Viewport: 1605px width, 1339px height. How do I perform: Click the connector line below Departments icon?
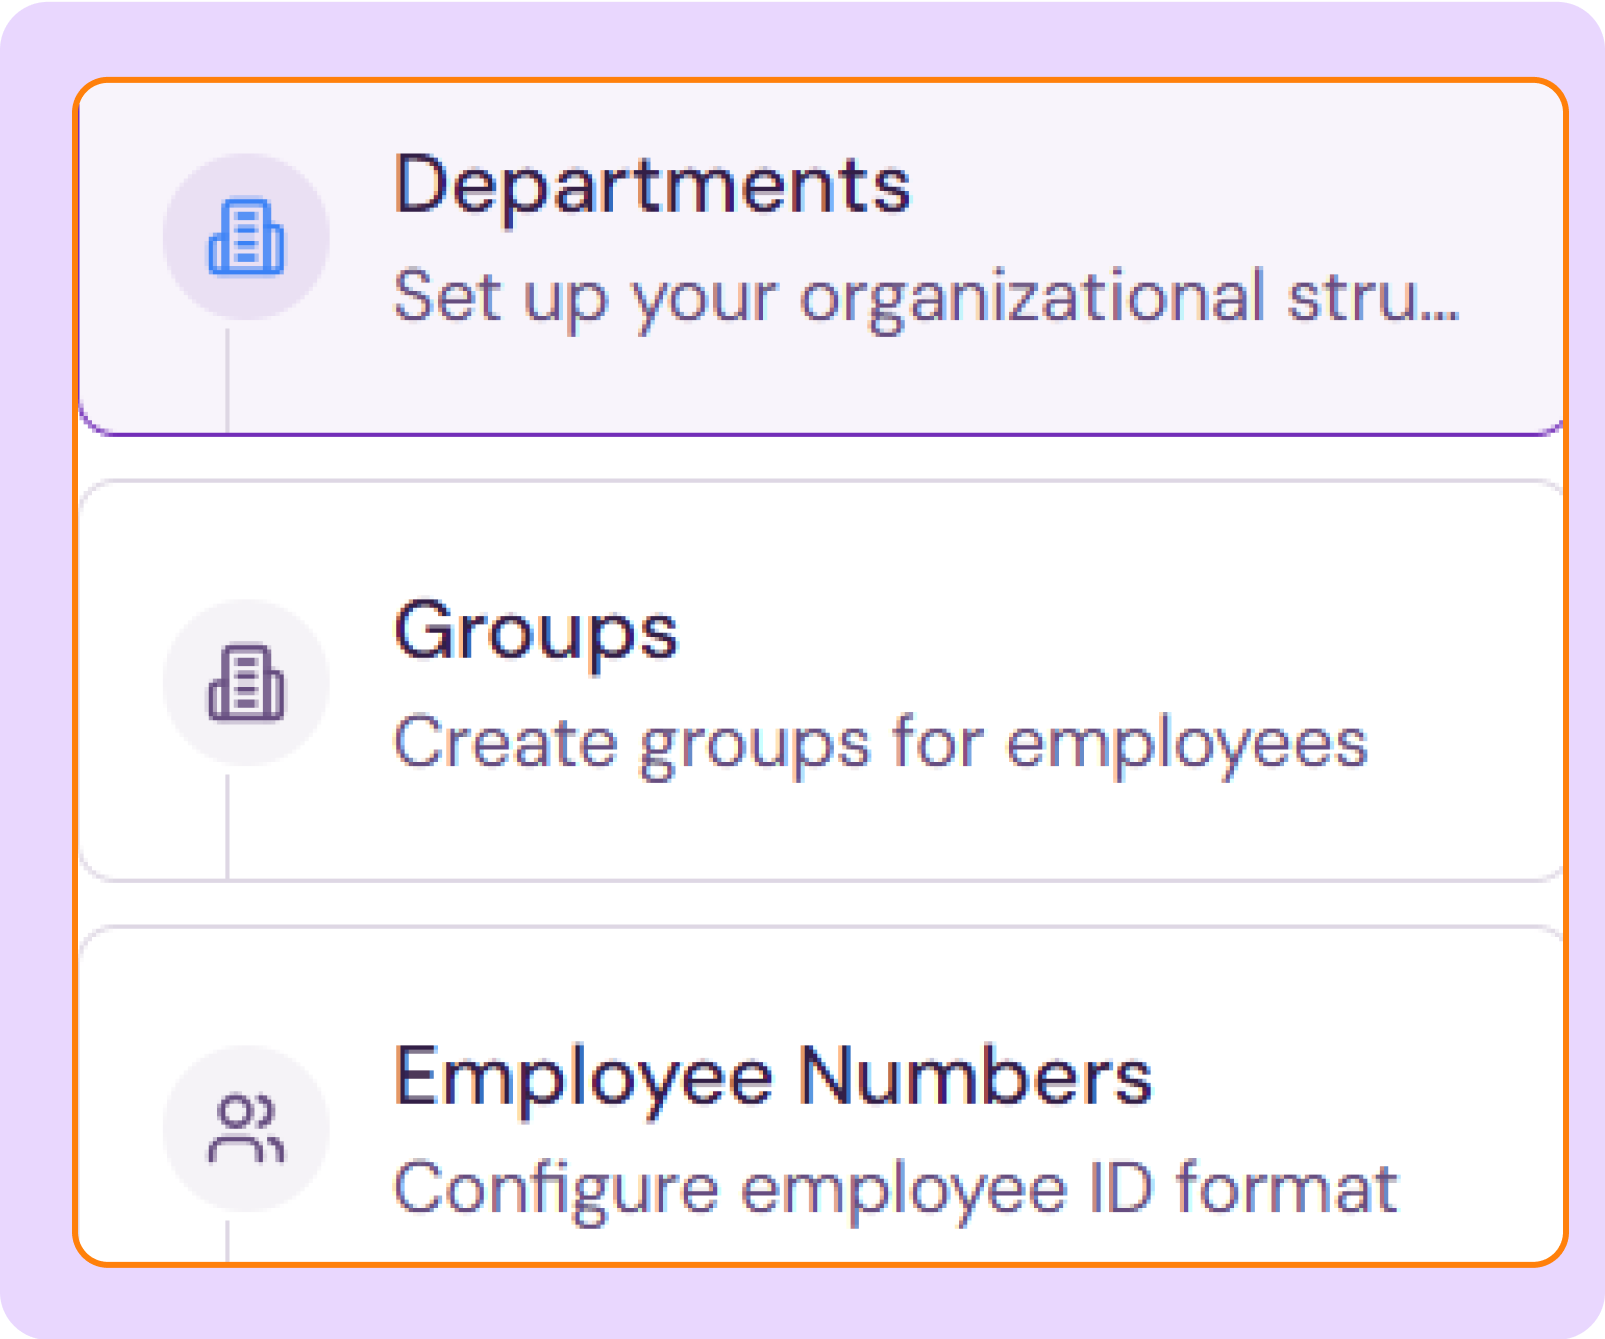click(x=228, y=380)
